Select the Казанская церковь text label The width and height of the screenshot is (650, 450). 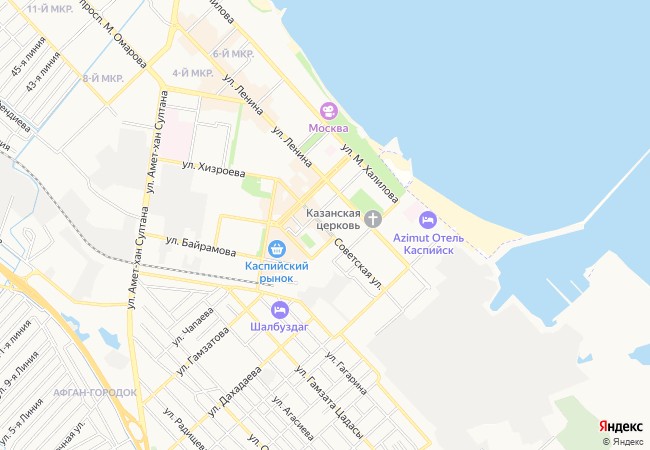(333, 219)
